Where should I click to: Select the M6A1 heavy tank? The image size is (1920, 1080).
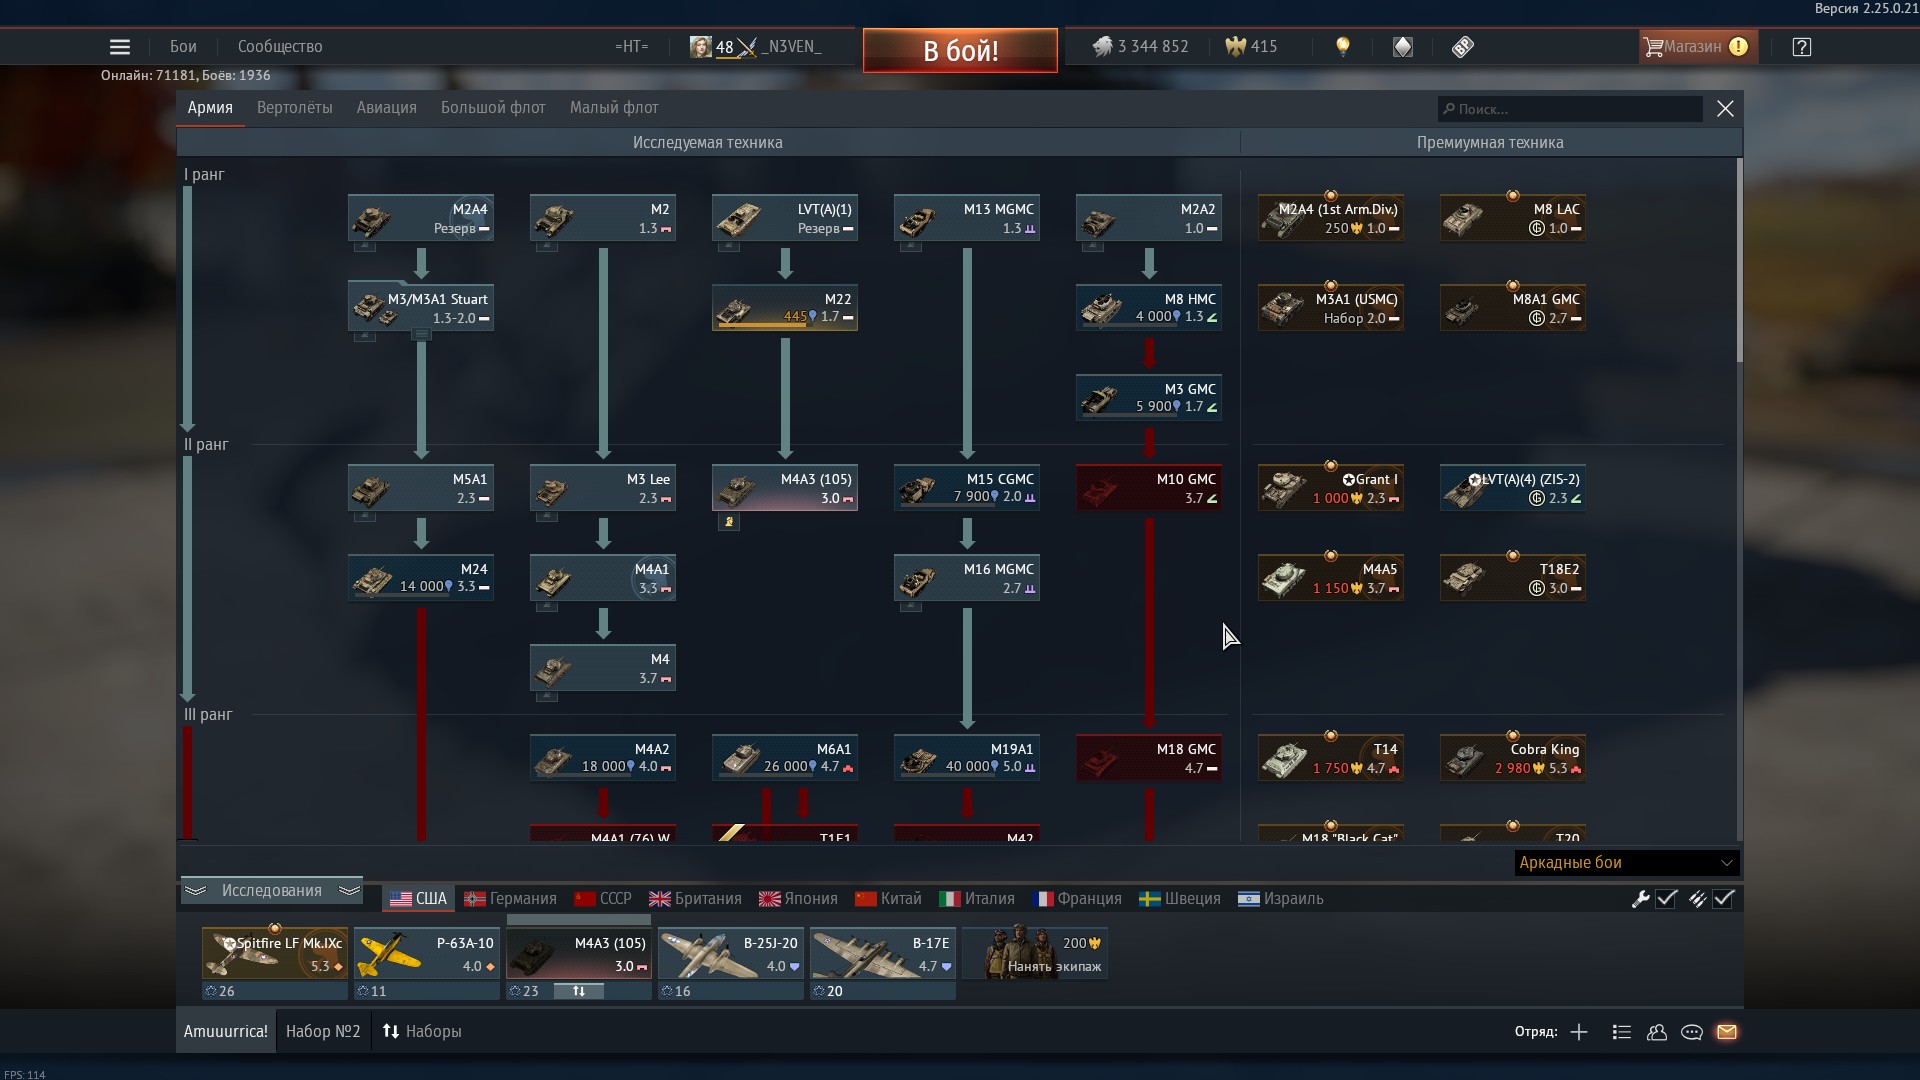(785, 758)
